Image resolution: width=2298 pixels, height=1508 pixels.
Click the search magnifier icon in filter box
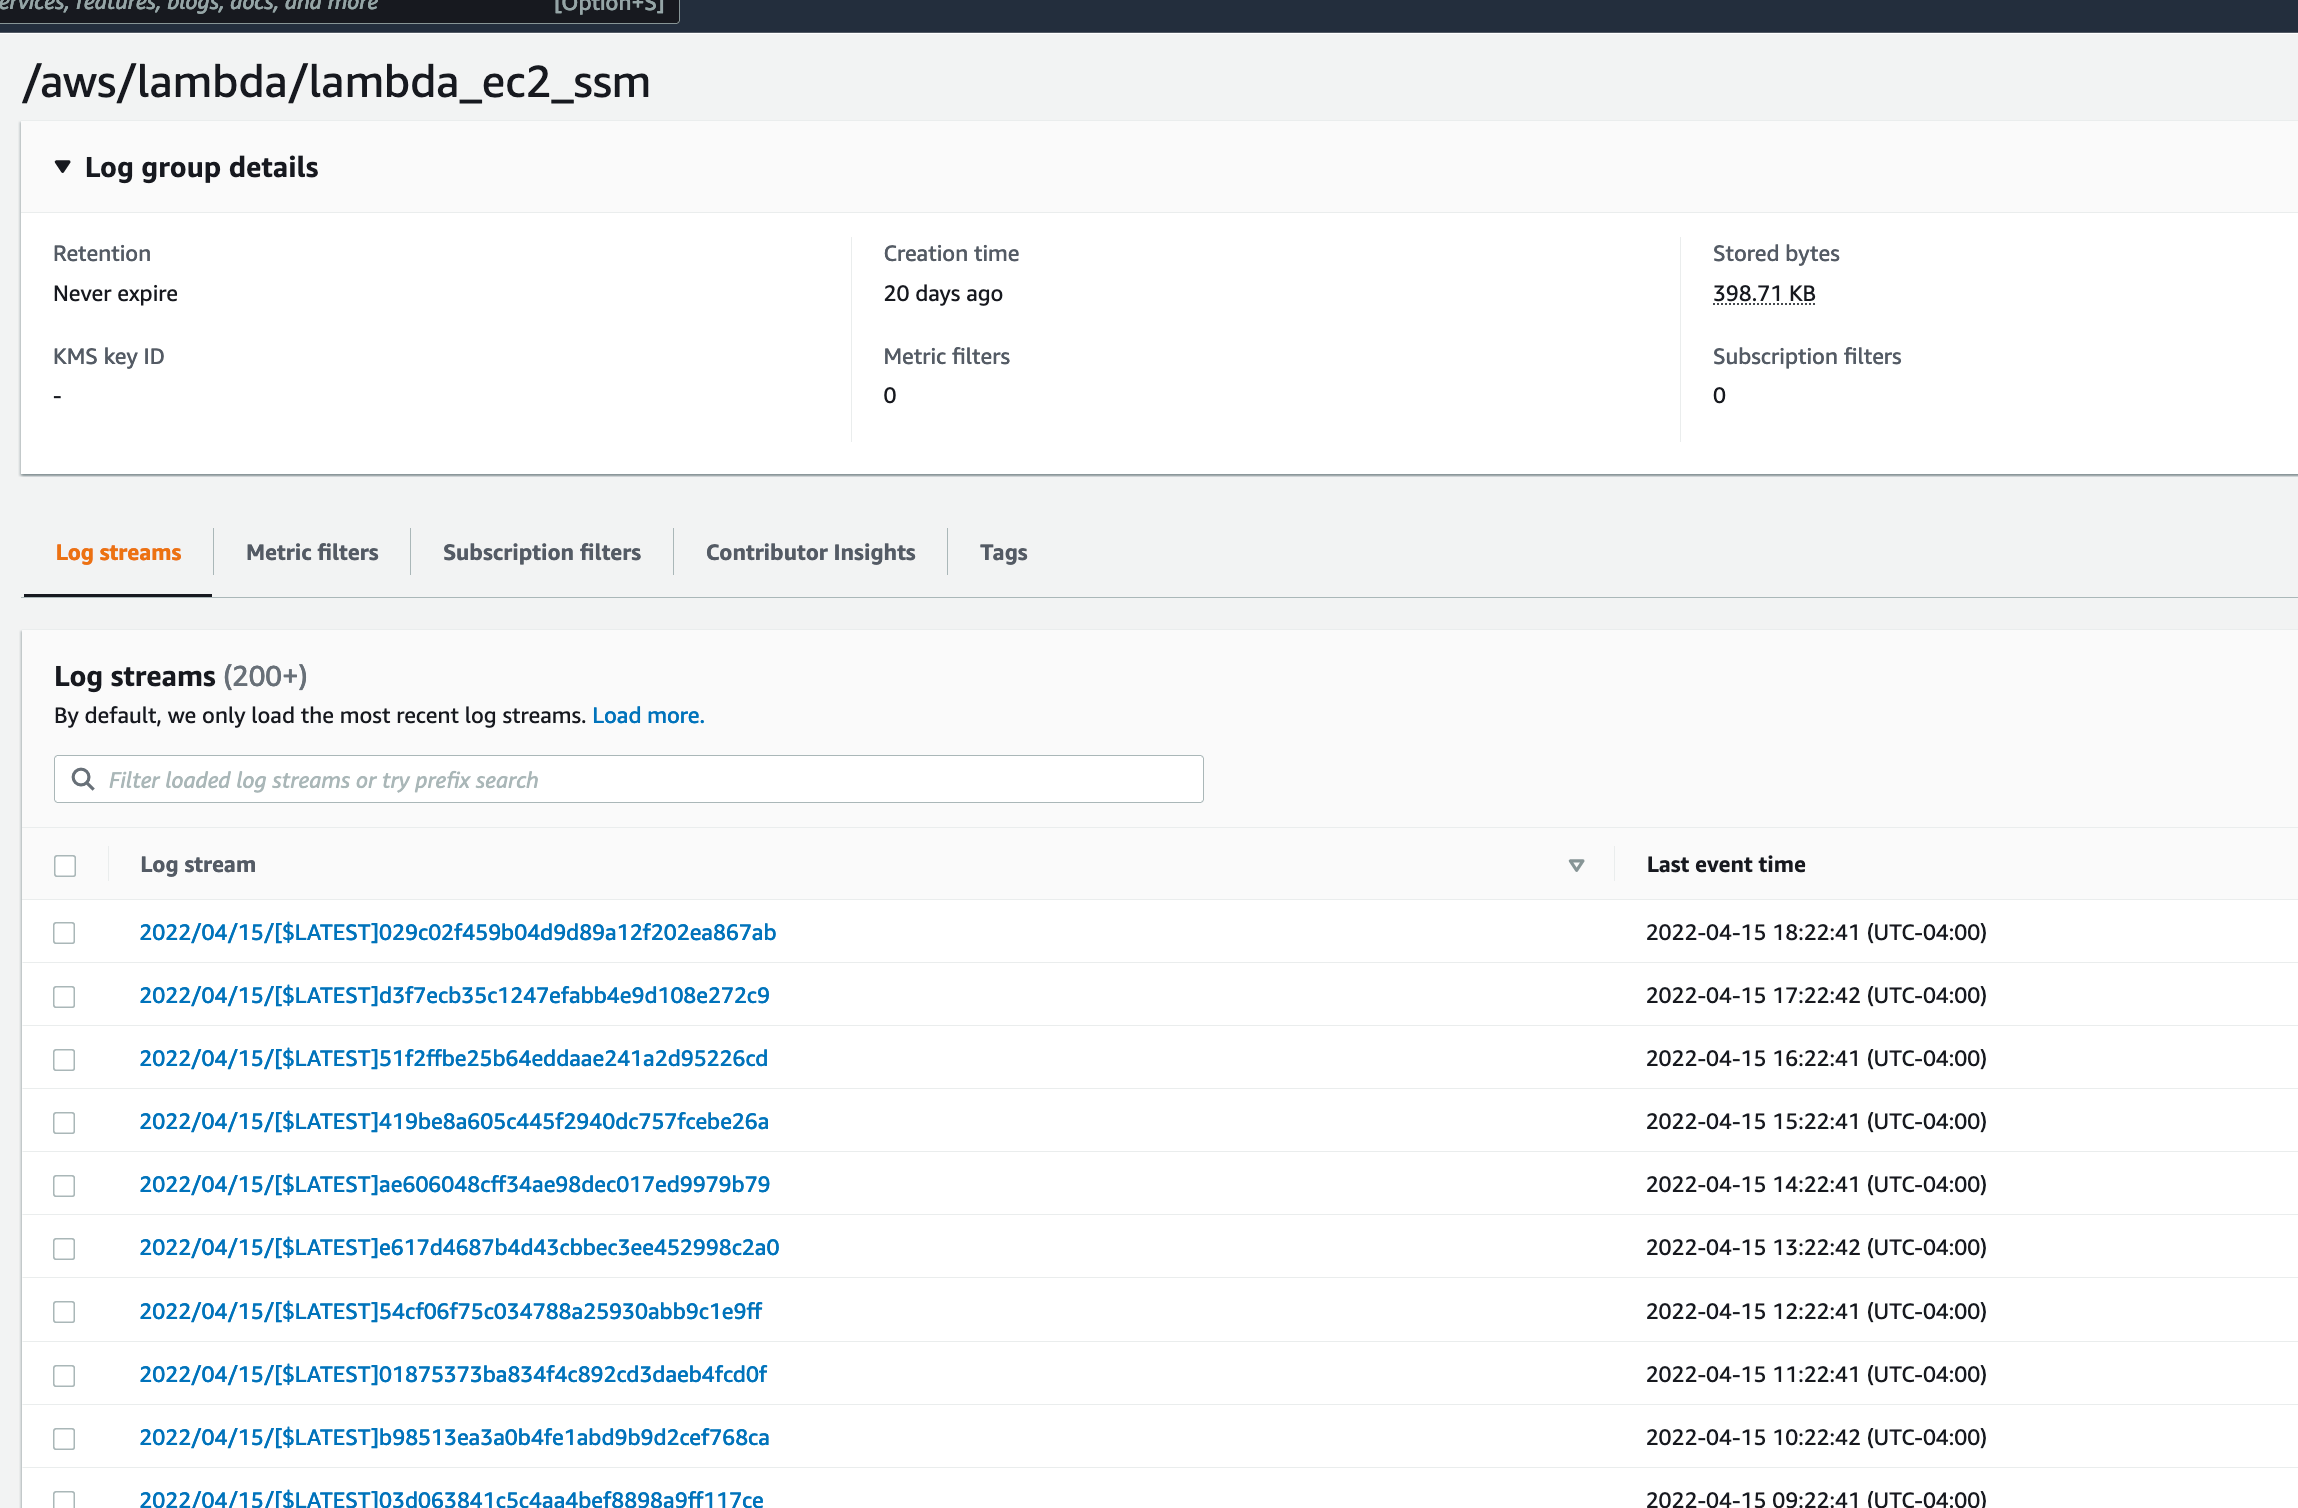tap(83, 779)
